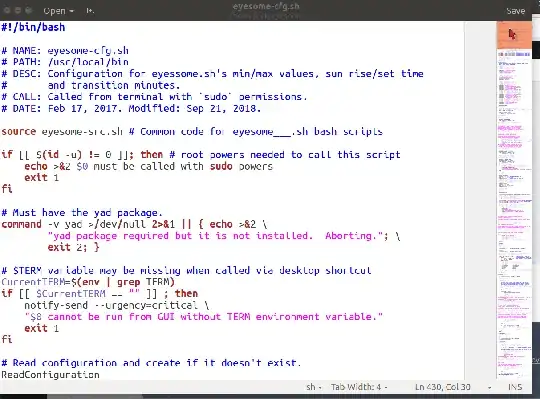Viewport: 540px width, 399px height.
Task: Save the eyesome-cfg.sh document
Action: (516, 11)
